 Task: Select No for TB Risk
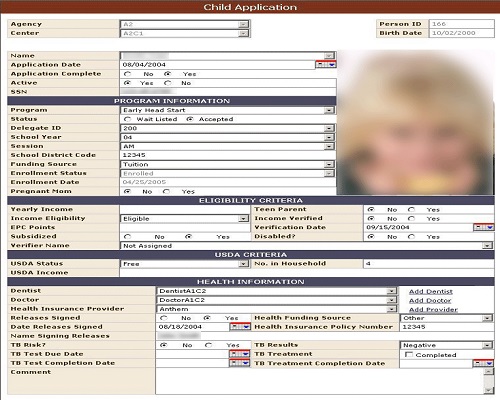tap(164, 345)
